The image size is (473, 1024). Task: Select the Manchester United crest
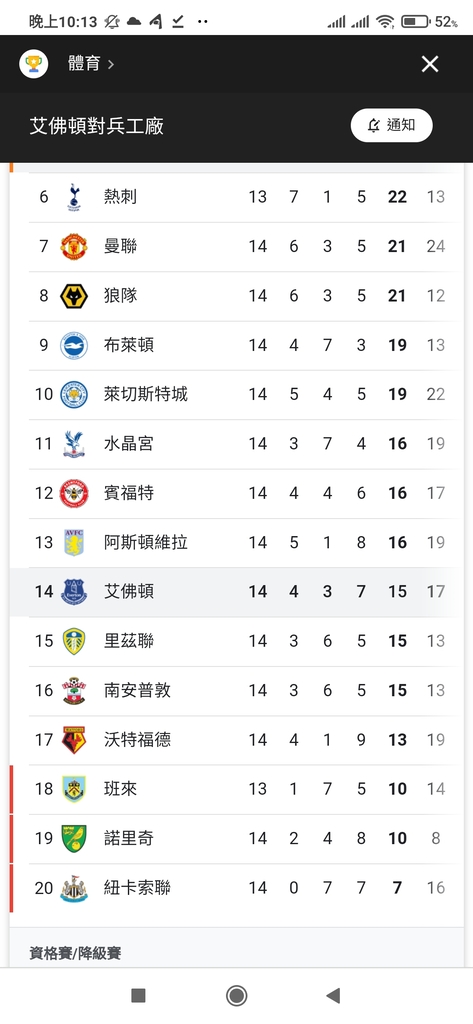(x=74, y=246)
